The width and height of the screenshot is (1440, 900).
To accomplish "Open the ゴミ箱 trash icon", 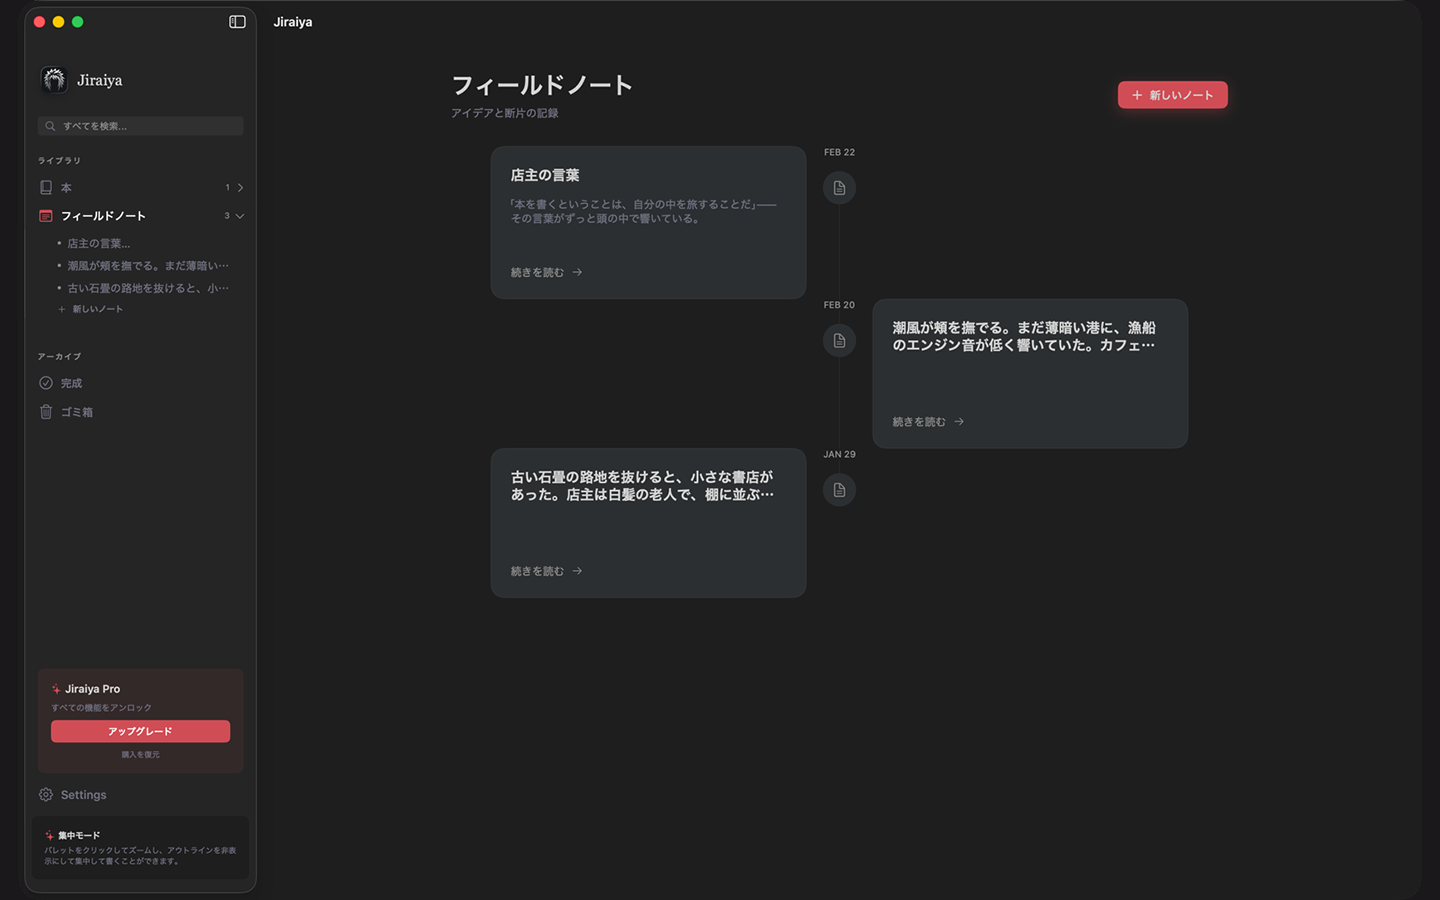I will click(x=46, y=412).
